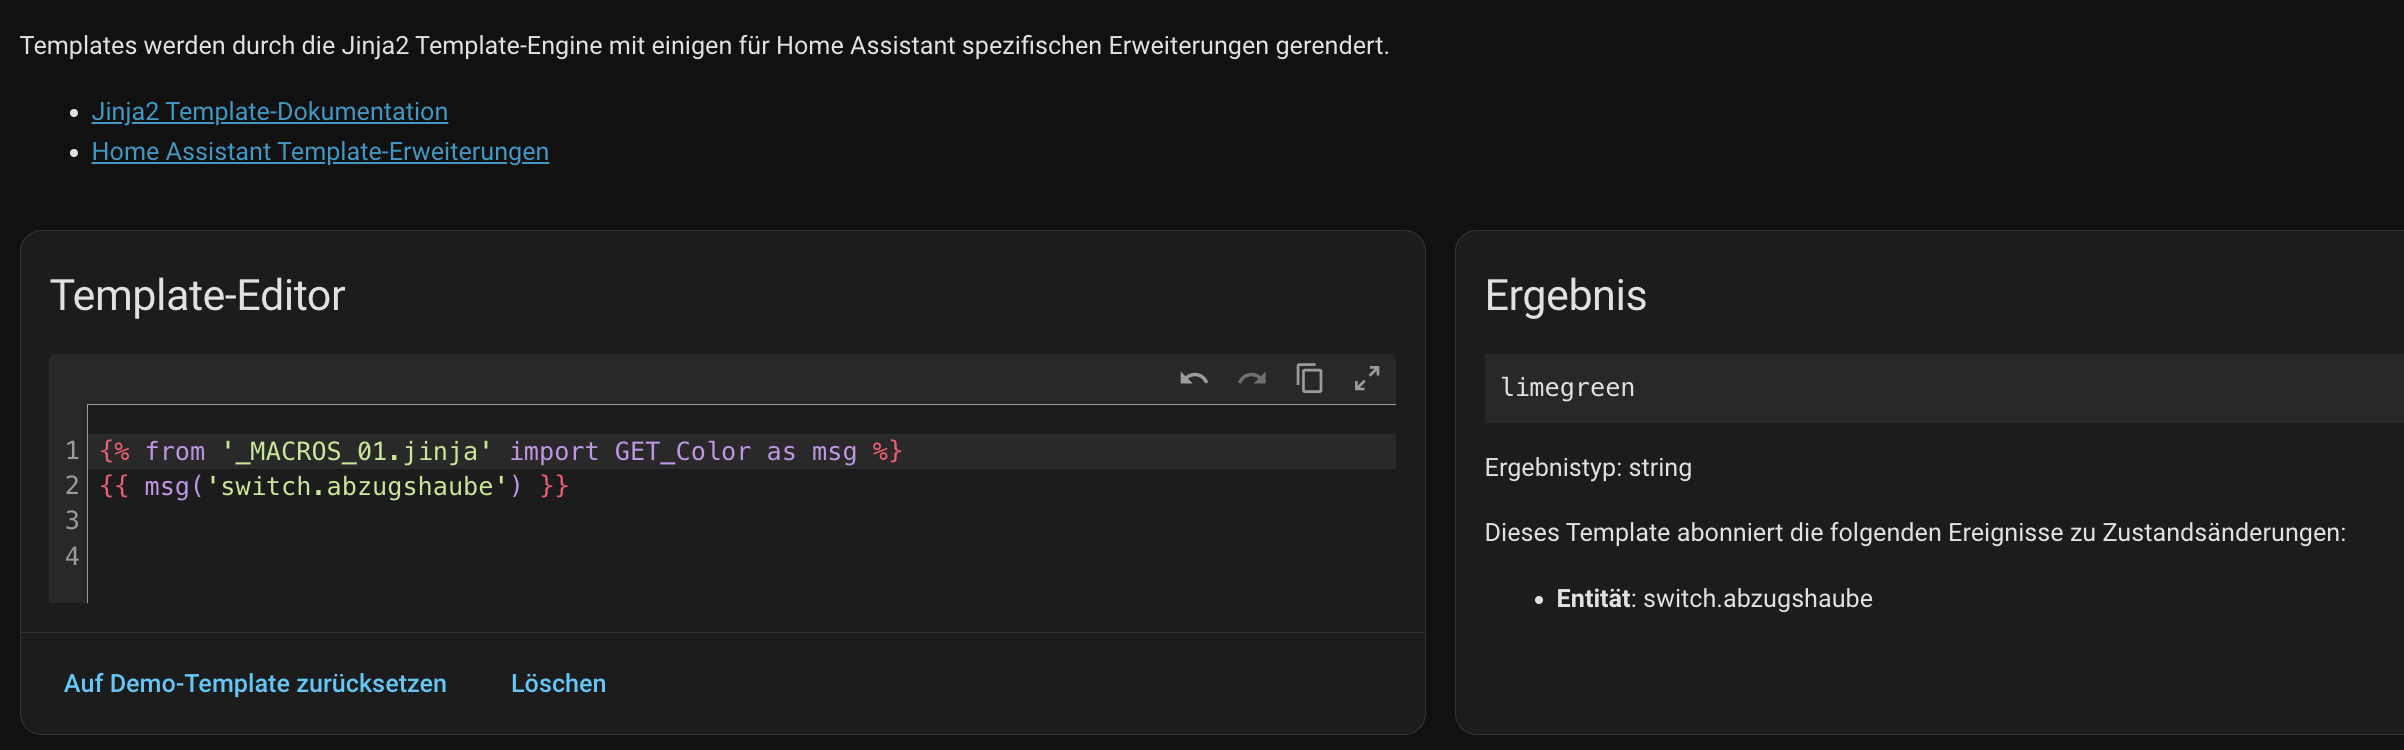The width and height of the screenshot is (2404, 750).
Task: Click the undo icon in the editor toolbar
Action: point(1194,379)
